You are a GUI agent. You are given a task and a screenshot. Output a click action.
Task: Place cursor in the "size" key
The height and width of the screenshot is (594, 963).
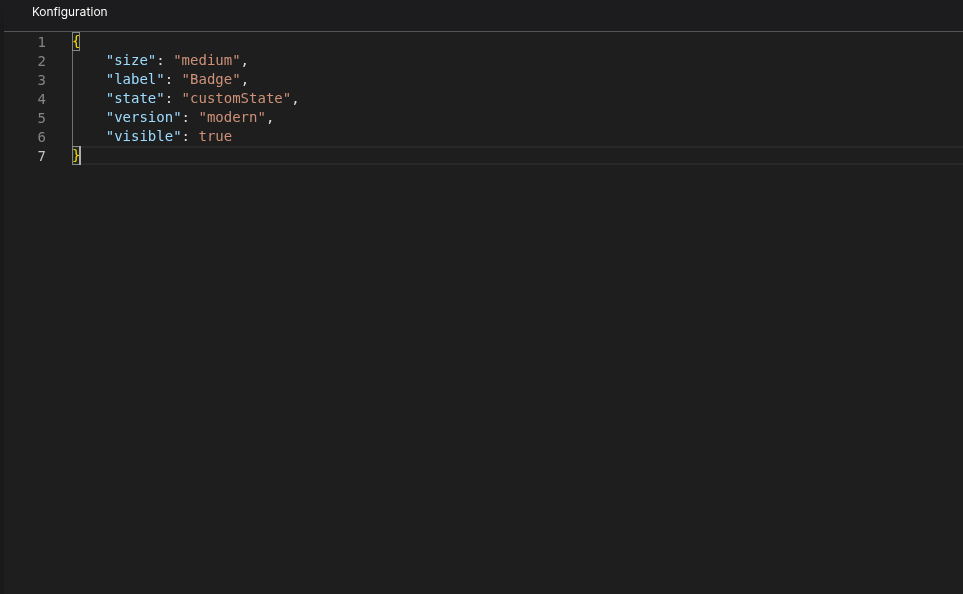point(131,61)
